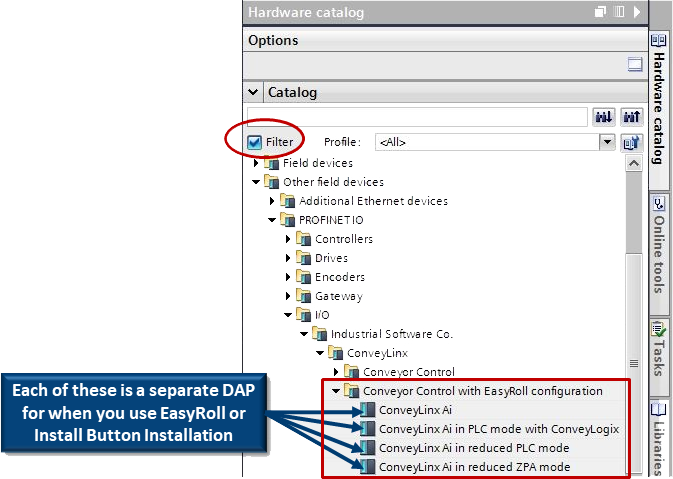Expand the Field devices folder
The height and width of the screenshot is (479, 673).
pos(256,163)
